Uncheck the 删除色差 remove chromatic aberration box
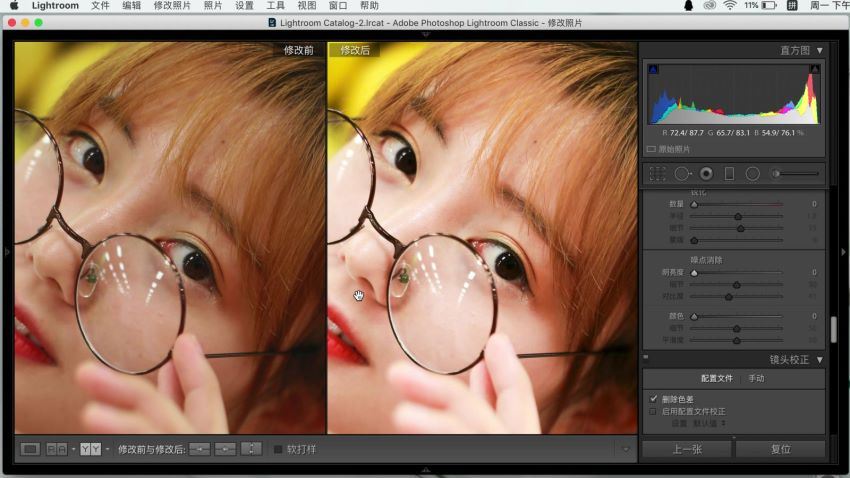This screenshot has height=478, width=850. [653, 399]
